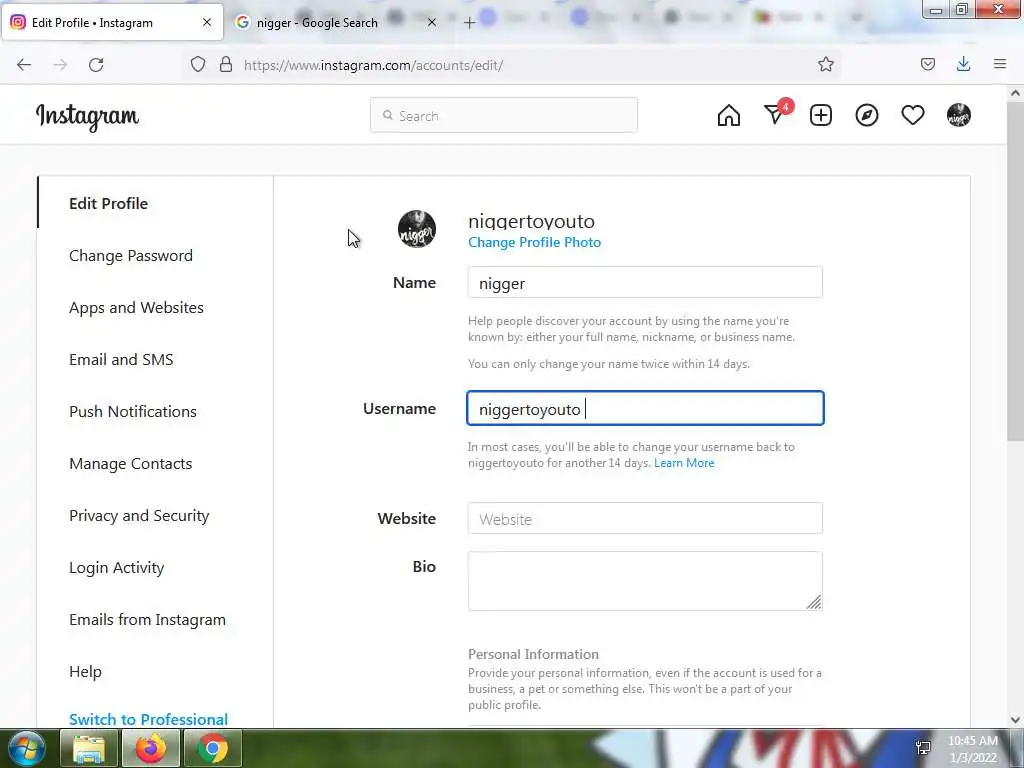Go to Instagram home feed icon

point(729,116)
